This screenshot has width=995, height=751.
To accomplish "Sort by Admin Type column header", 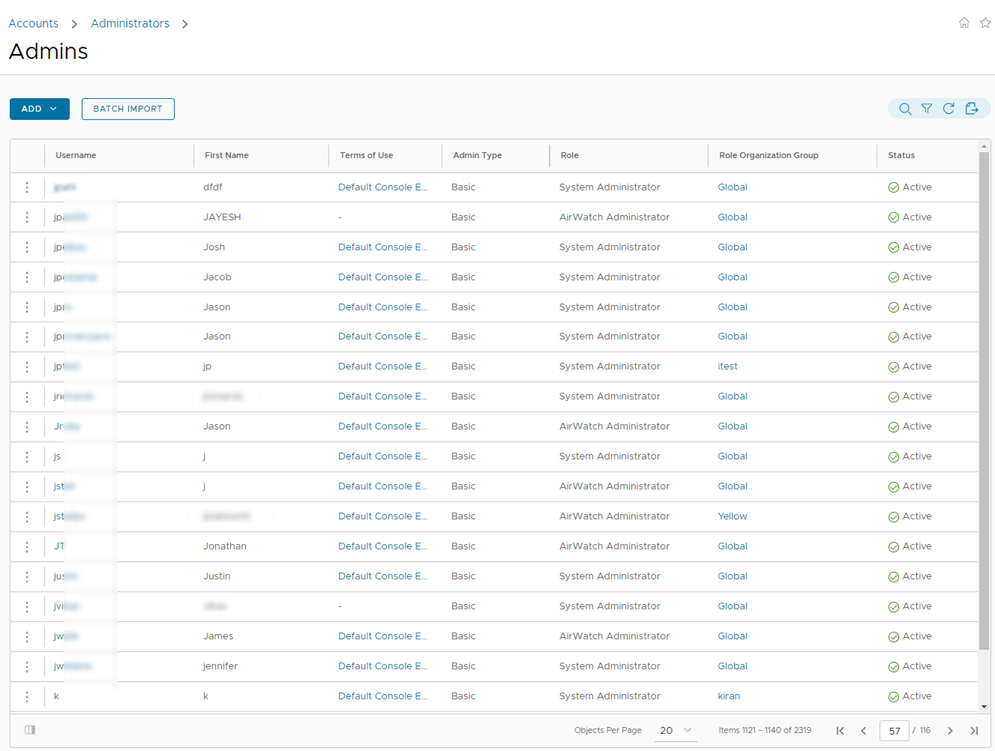I will (x=477, y=155).
